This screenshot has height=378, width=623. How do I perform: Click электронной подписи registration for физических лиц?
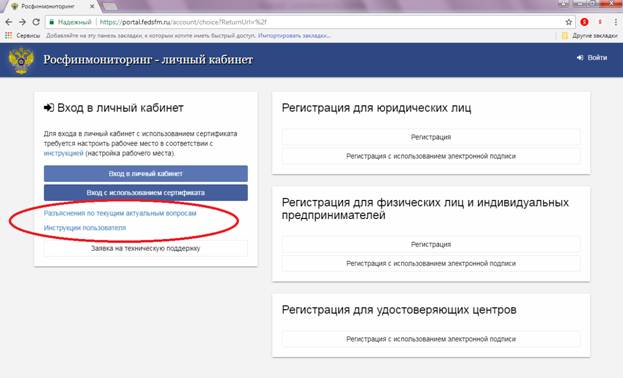431,264
